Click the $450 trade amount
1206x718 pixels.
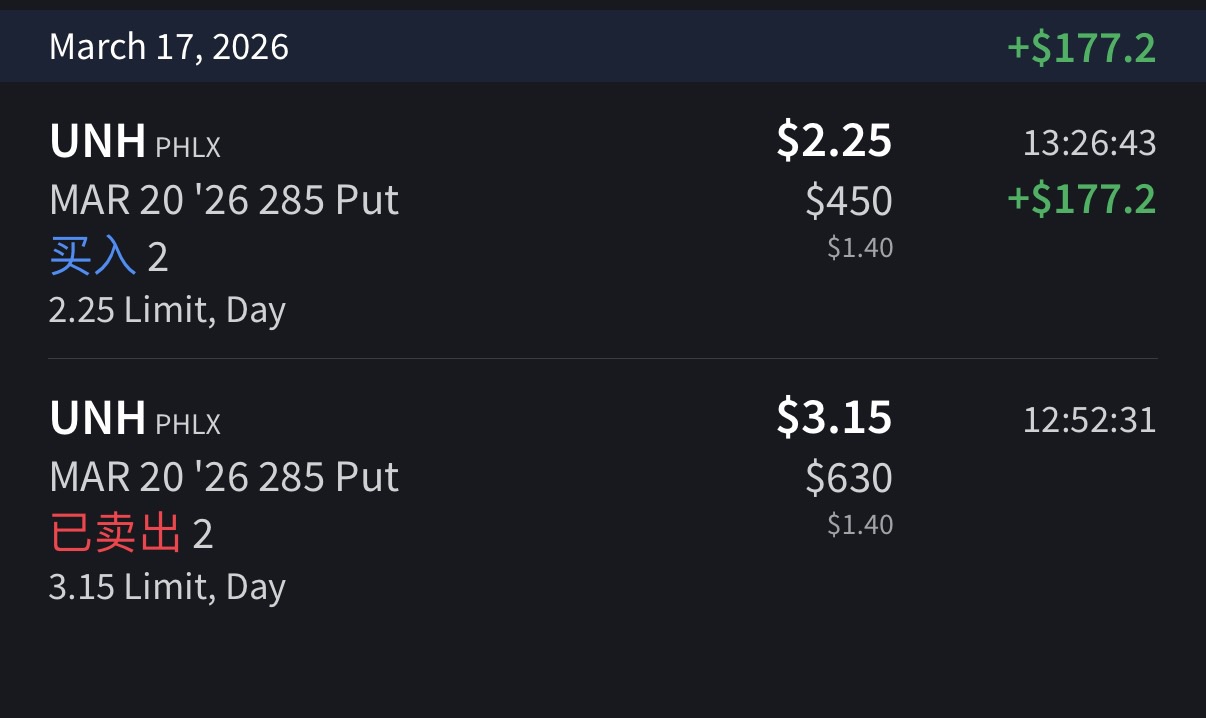(849, 201)
